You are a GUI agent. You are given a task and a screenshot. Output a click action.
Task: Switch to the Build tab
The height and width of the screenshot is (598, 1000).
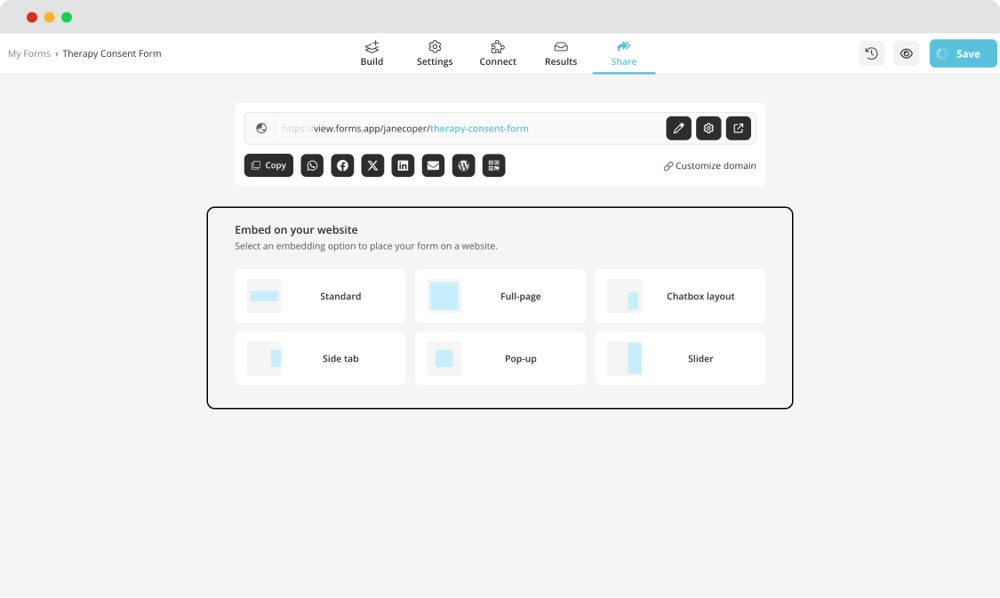click(x=372, y=54)
